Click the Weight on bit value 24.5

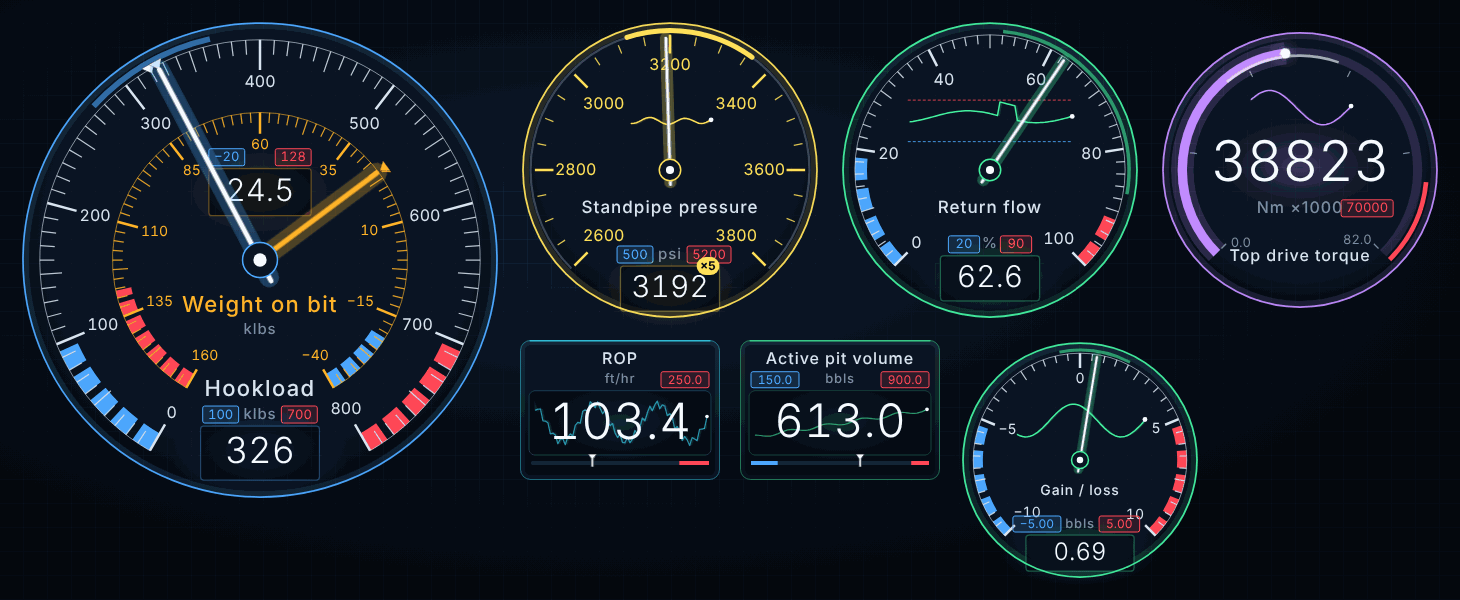[x=260, y=190]
